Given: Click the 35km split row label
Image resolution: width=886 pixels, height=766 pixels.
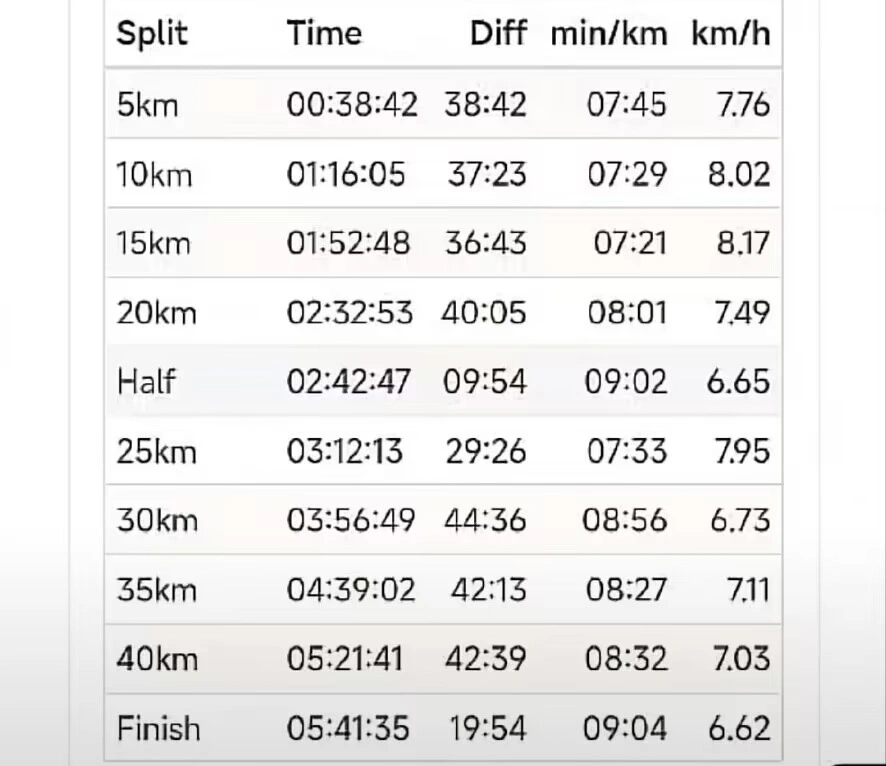Looking at the screenshot, I should pyautogui.click(x=157, y=589).
